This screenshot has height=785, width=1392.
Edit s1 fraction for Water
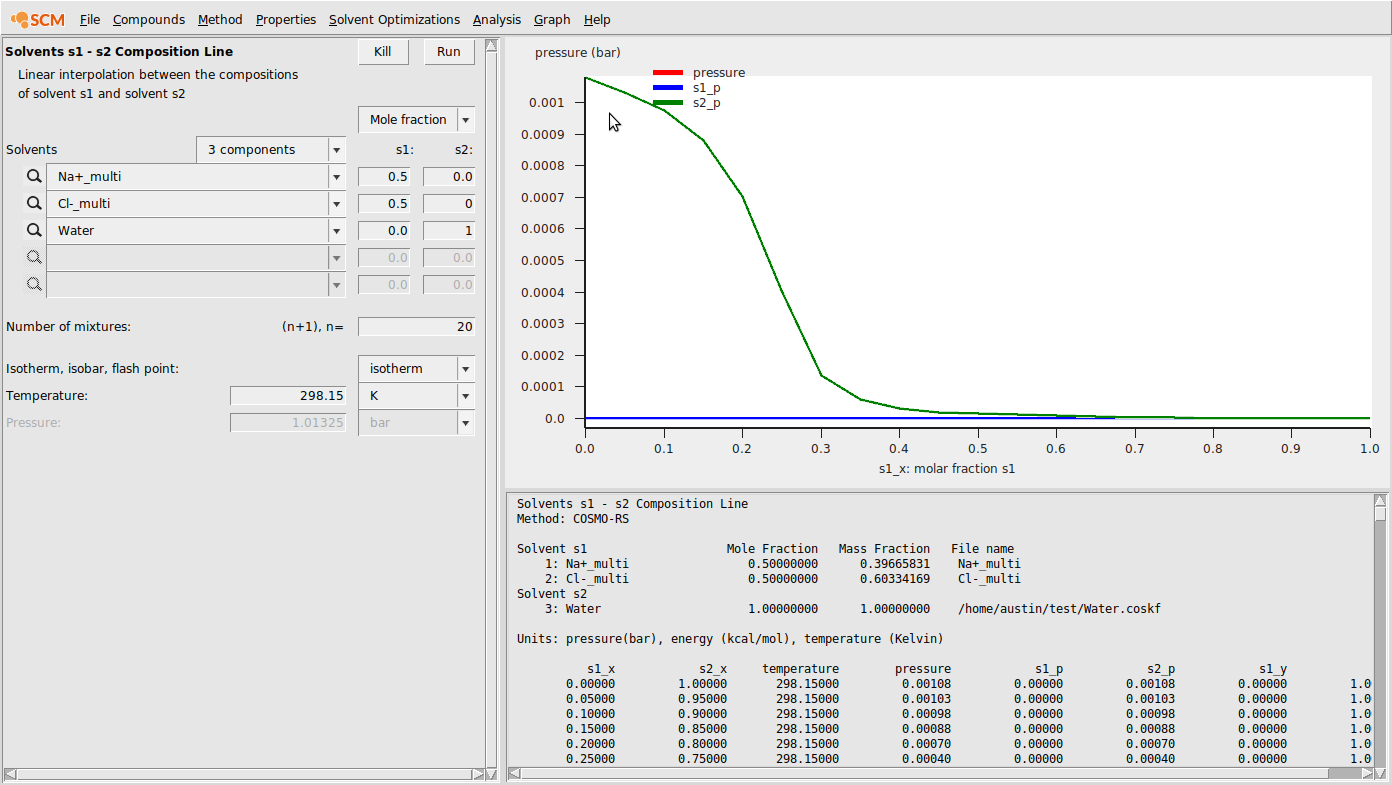point(385,231)
